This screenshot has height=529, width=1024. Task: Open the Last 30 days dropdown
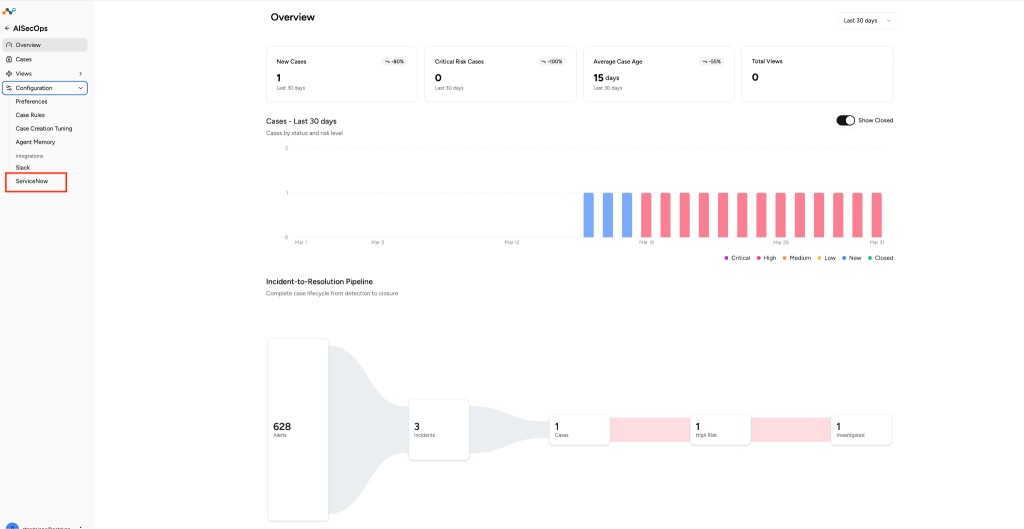pos(868,21)
